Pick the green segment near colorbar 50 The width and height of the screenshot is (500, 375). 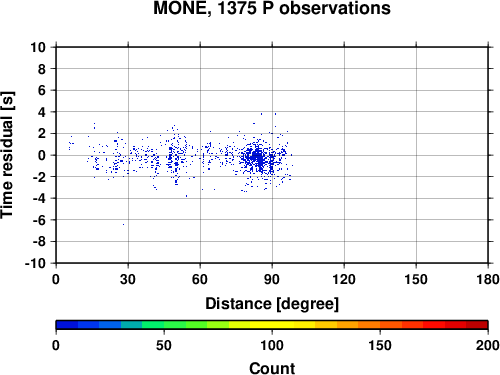pyautogui.click(x=164, y=325)
